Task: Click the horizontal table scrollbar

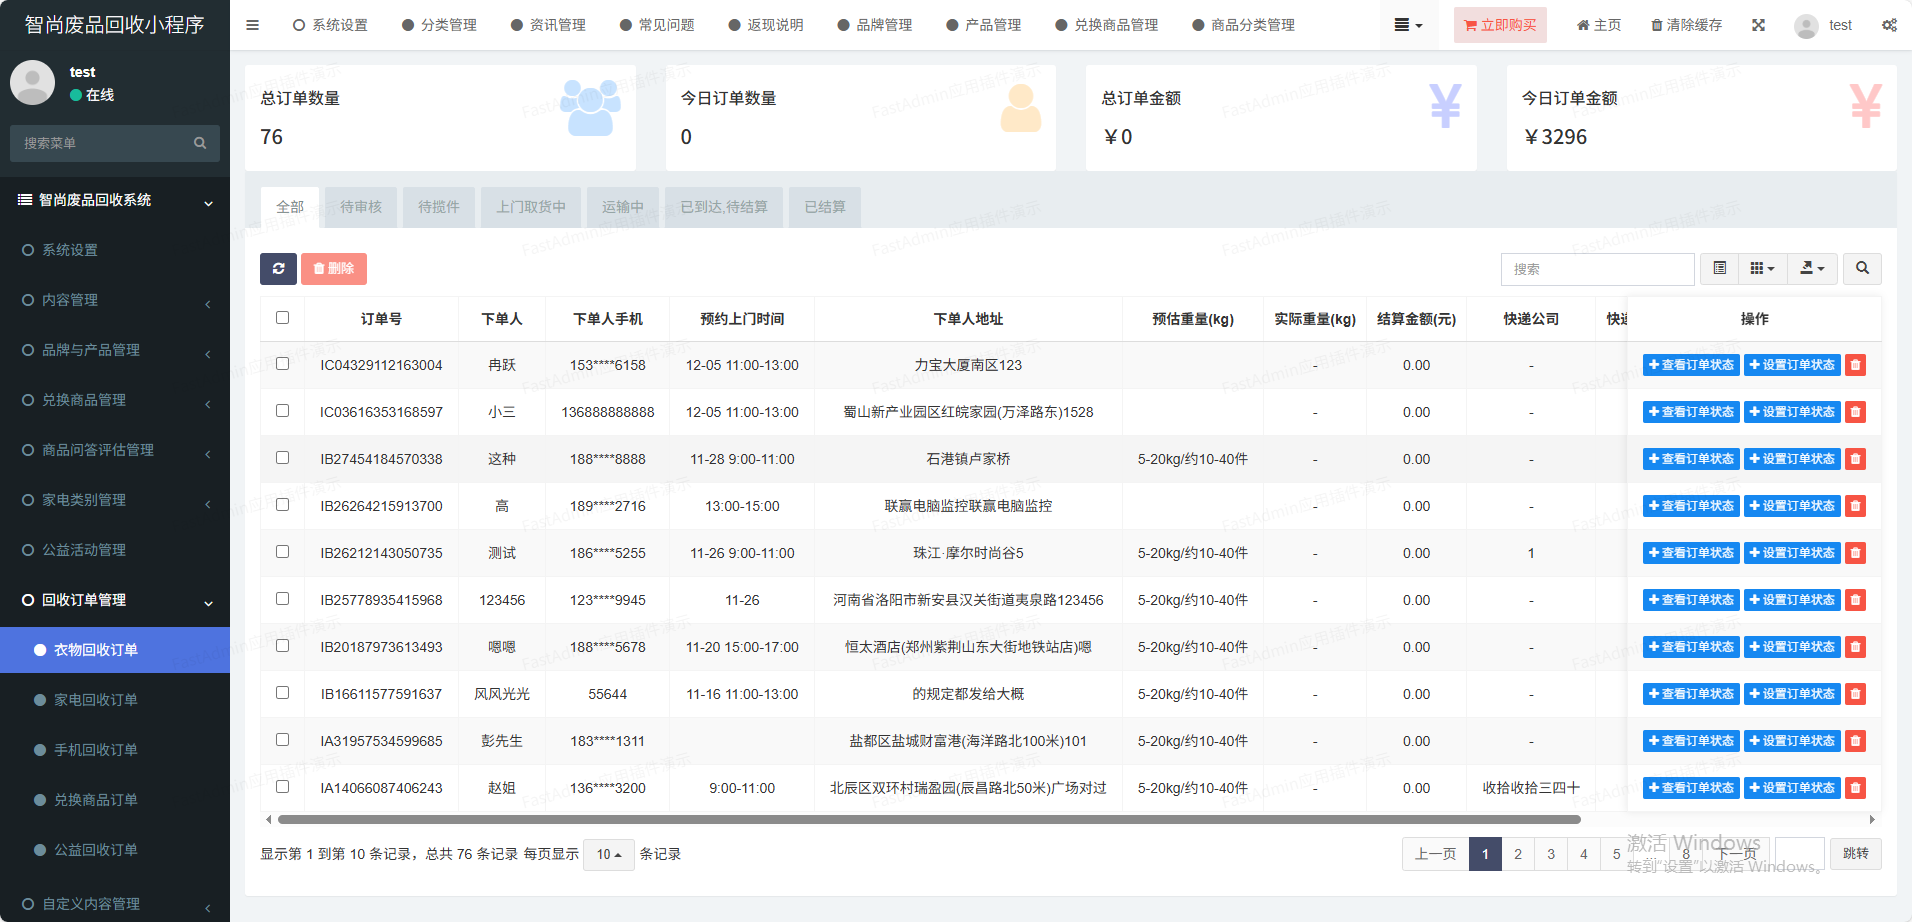Action: pos(928,820)
